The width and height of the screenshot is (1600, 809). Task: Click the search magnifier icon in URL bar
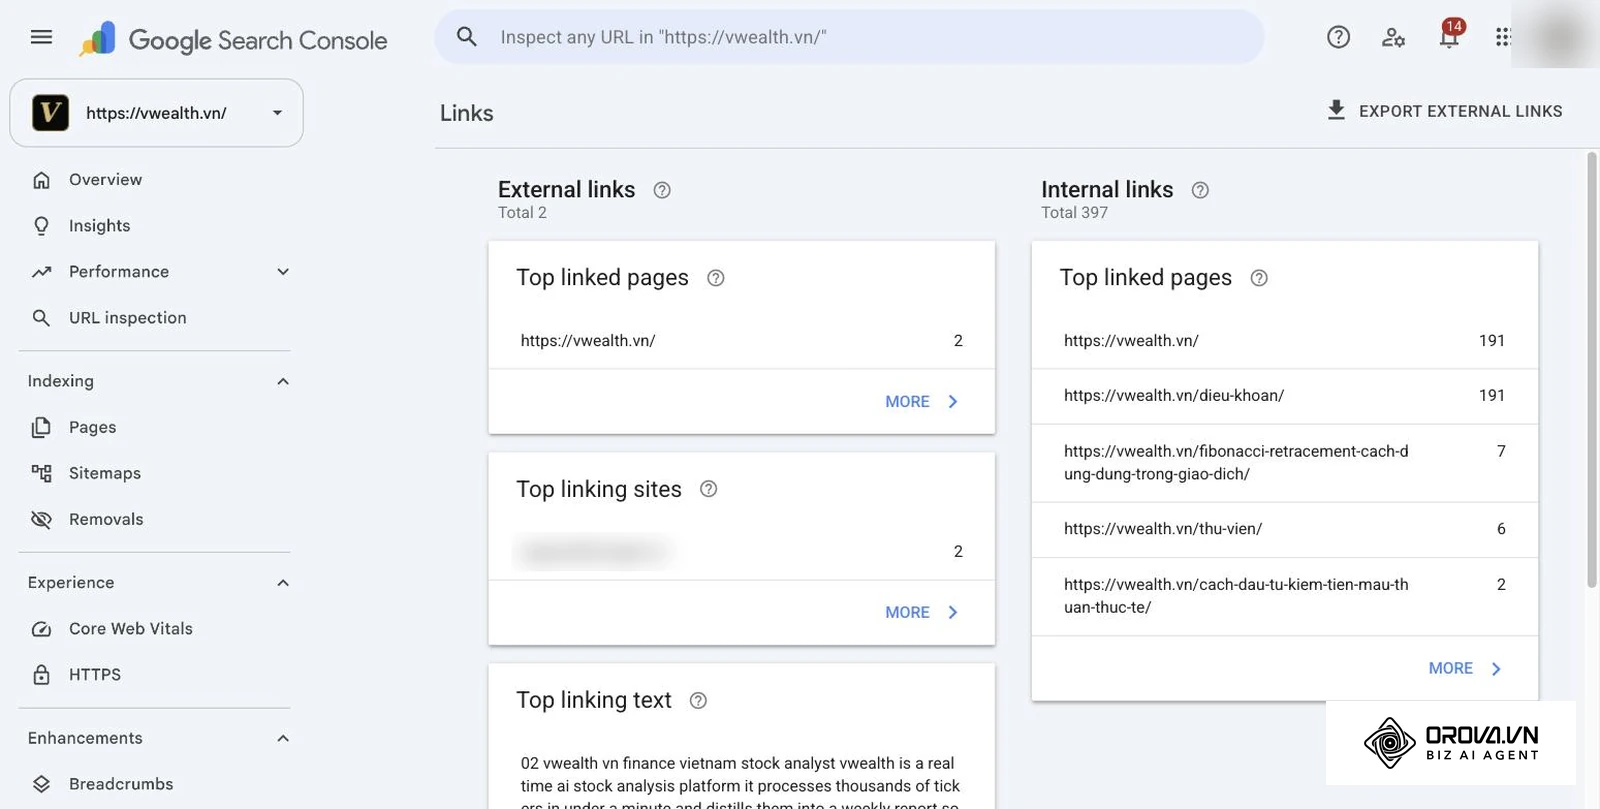(466, 37)
